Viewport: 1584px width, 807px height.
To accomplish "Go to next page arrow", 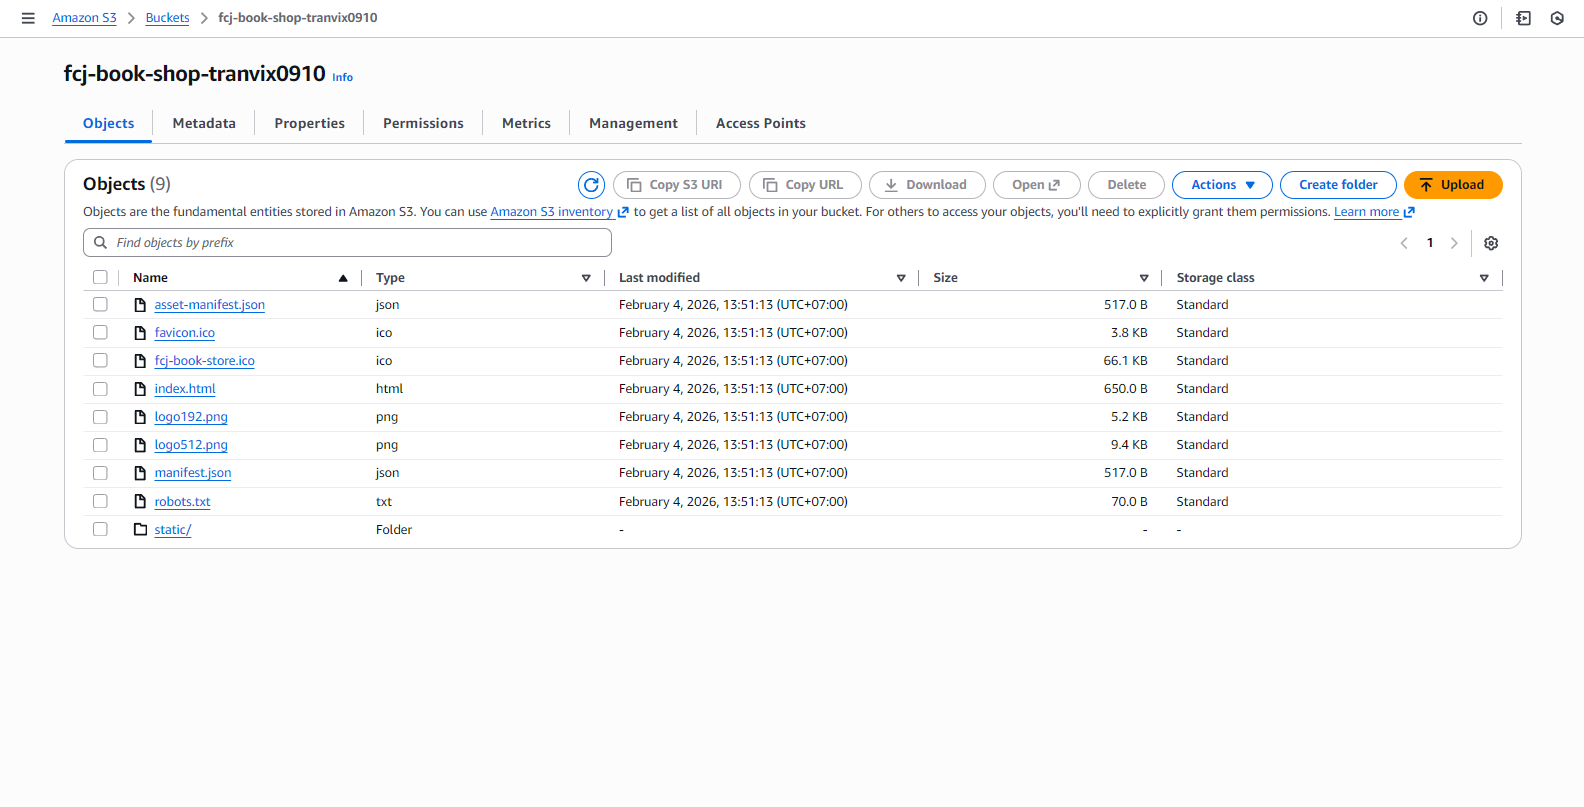I will click(1454, 243).
